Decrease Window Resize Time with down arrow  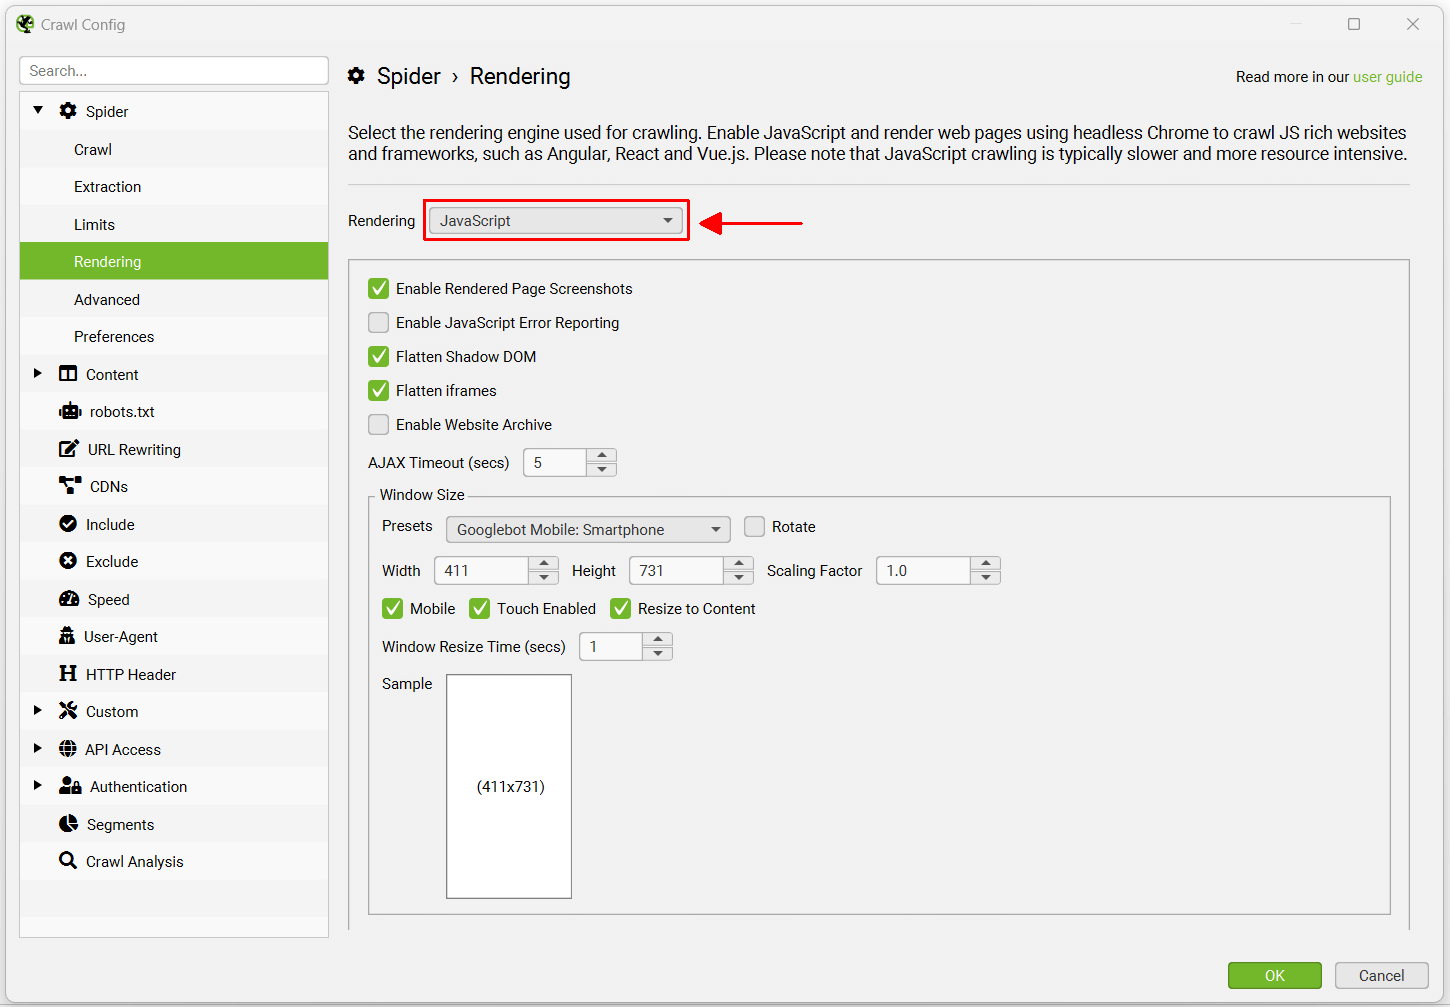tap(658, 654)
